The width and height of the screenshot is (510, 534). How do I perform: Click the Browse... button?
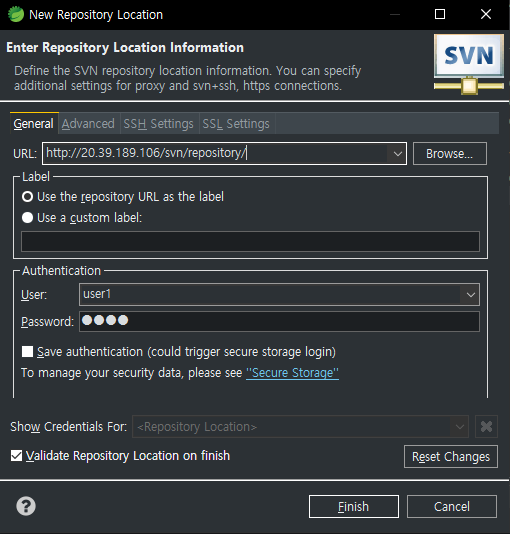449,154
